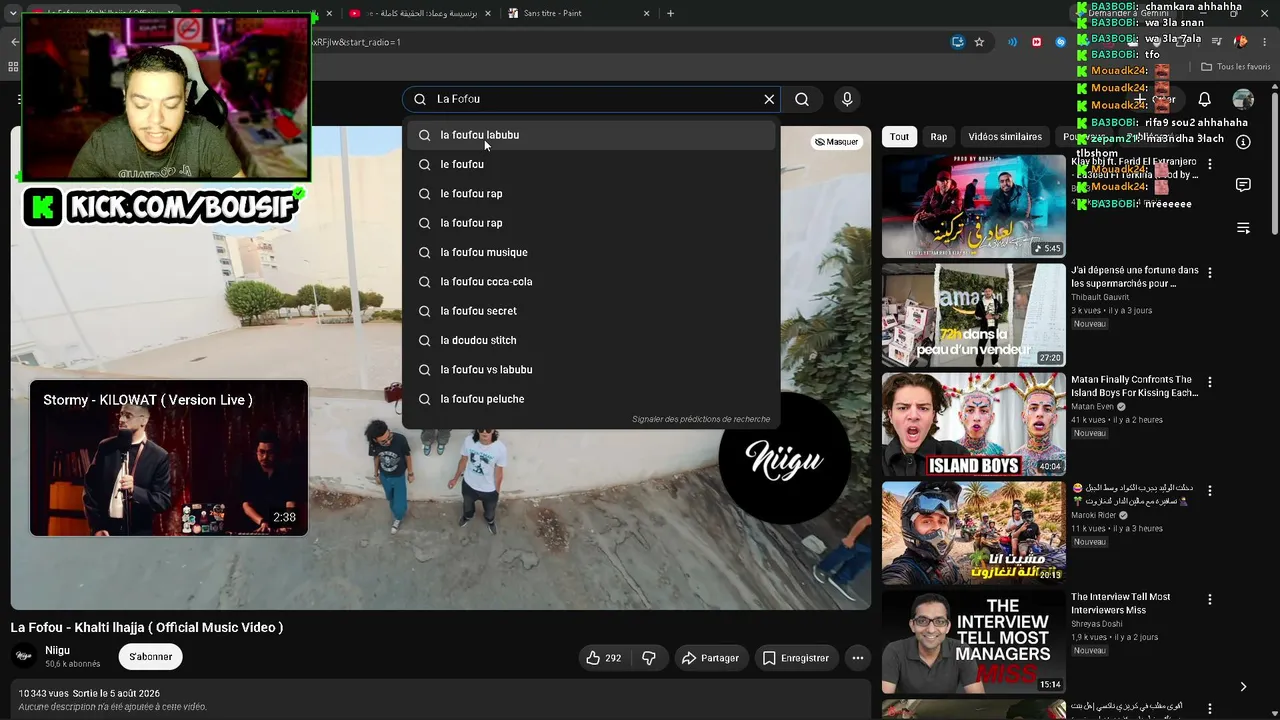
Task: Subscribe to Niigu with S'abonner
Action: pyautogui.click(x=151, y=657)
